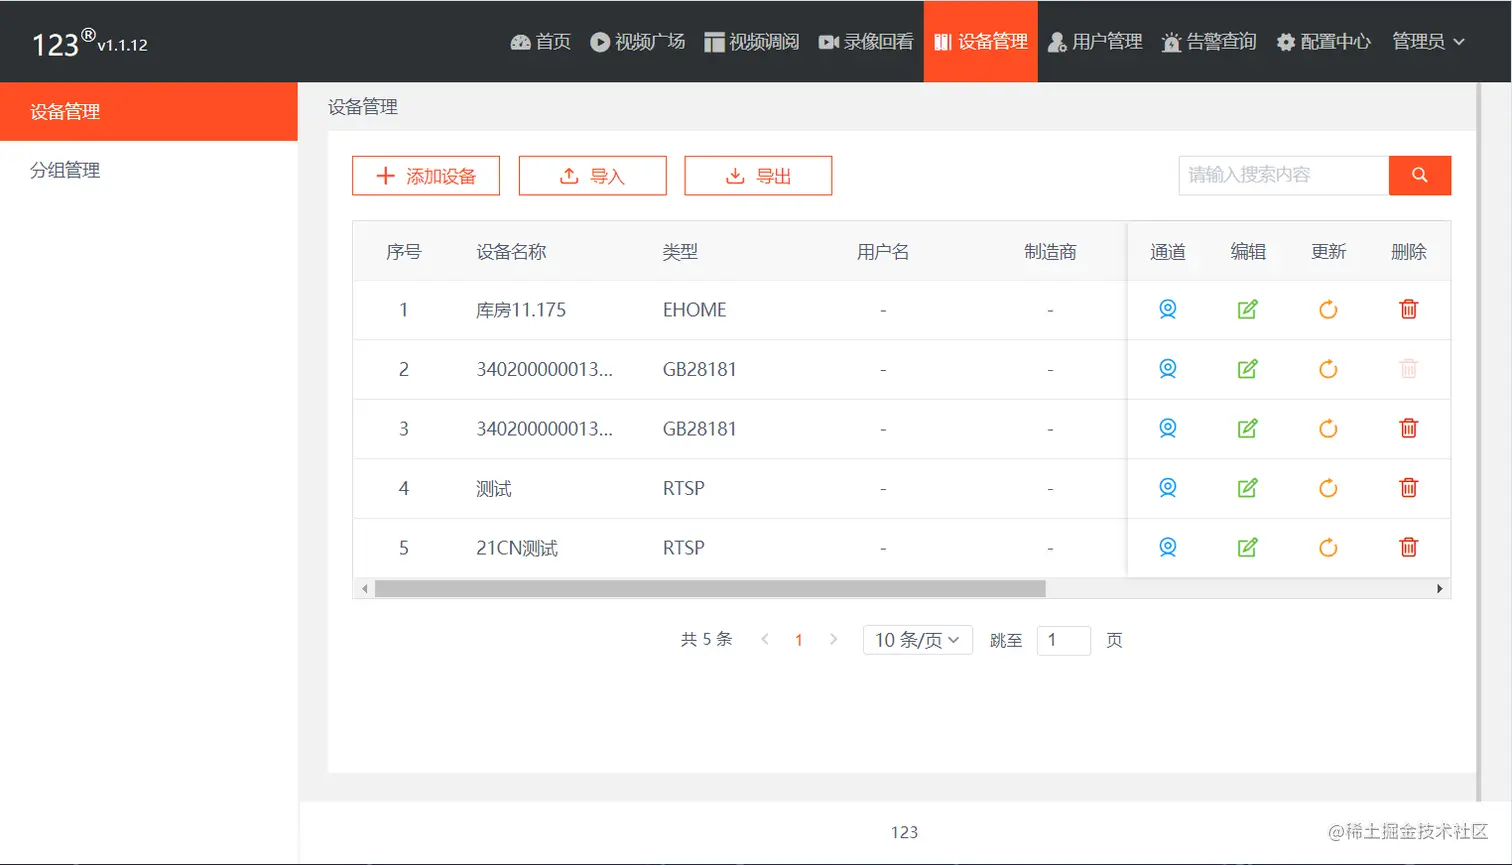Go to 首页 in top navigation
Viewport: 1512px width, 865px height.
(x=541, y=41)
